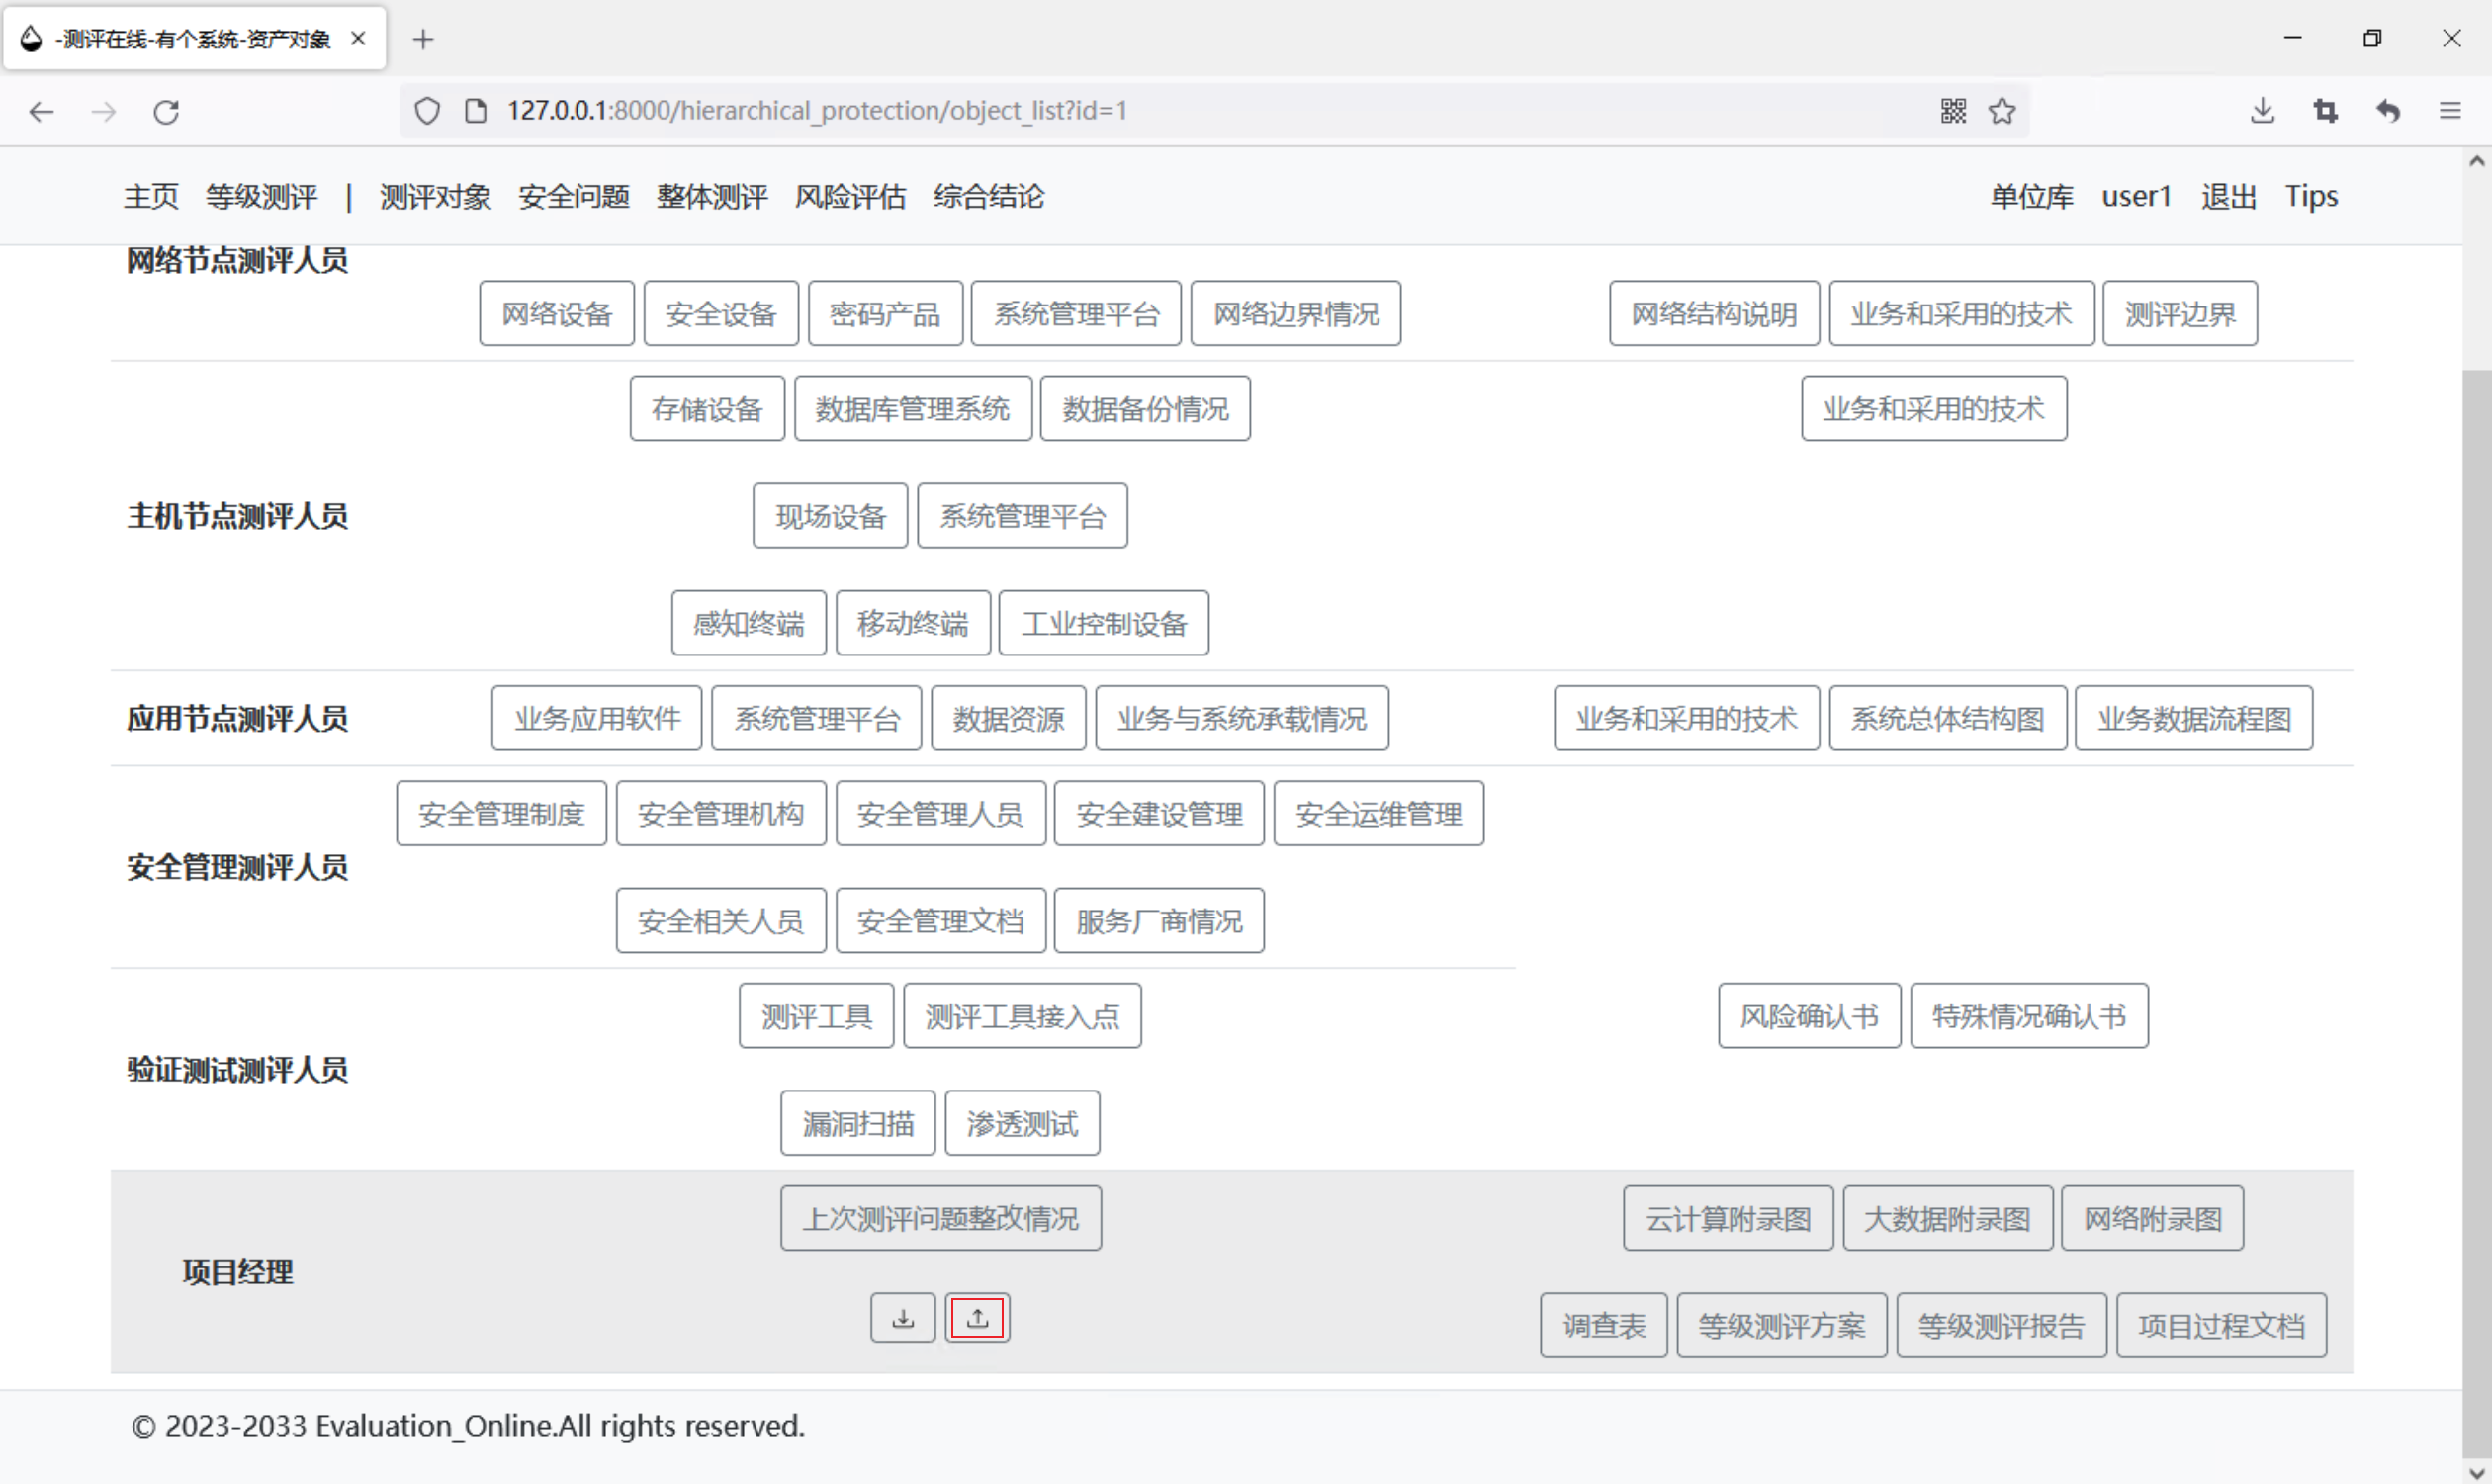Click the forward navigation arrow
Image resolution: width=2492 pixels, height=1484 pixels.
104,111
